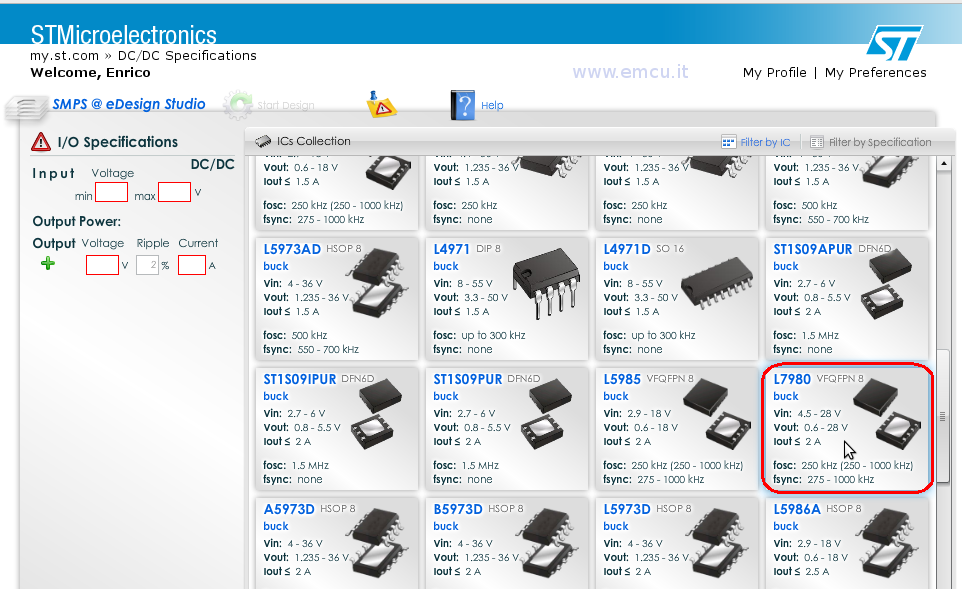The image size is (962, 589).
Task: Click the input voltage max field
Action: click(x=174, y=192)
